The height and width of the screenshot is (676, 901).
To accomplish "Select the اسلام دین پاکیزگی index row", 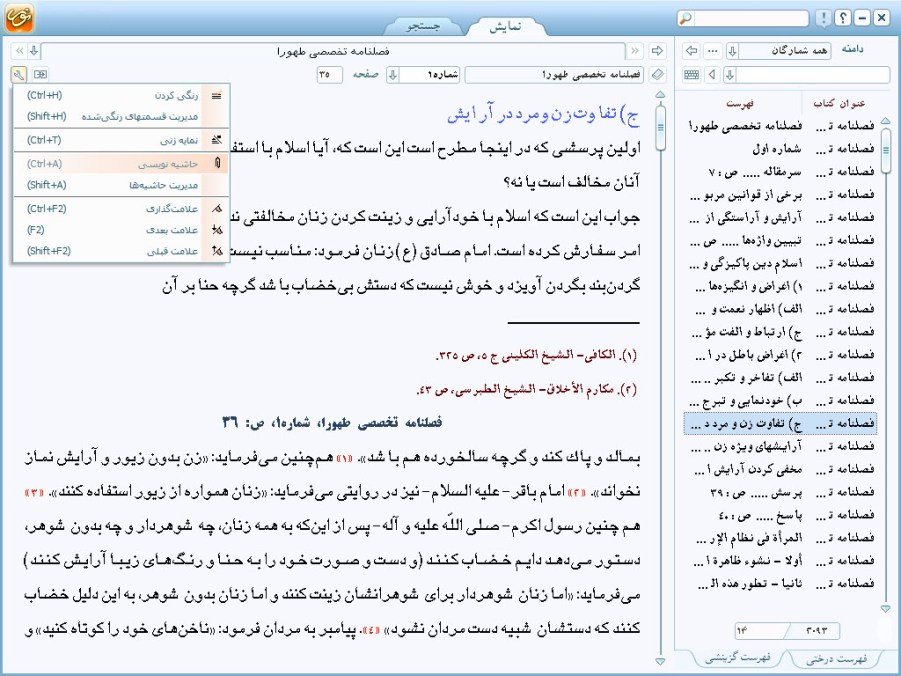I will tap(780, 263).
